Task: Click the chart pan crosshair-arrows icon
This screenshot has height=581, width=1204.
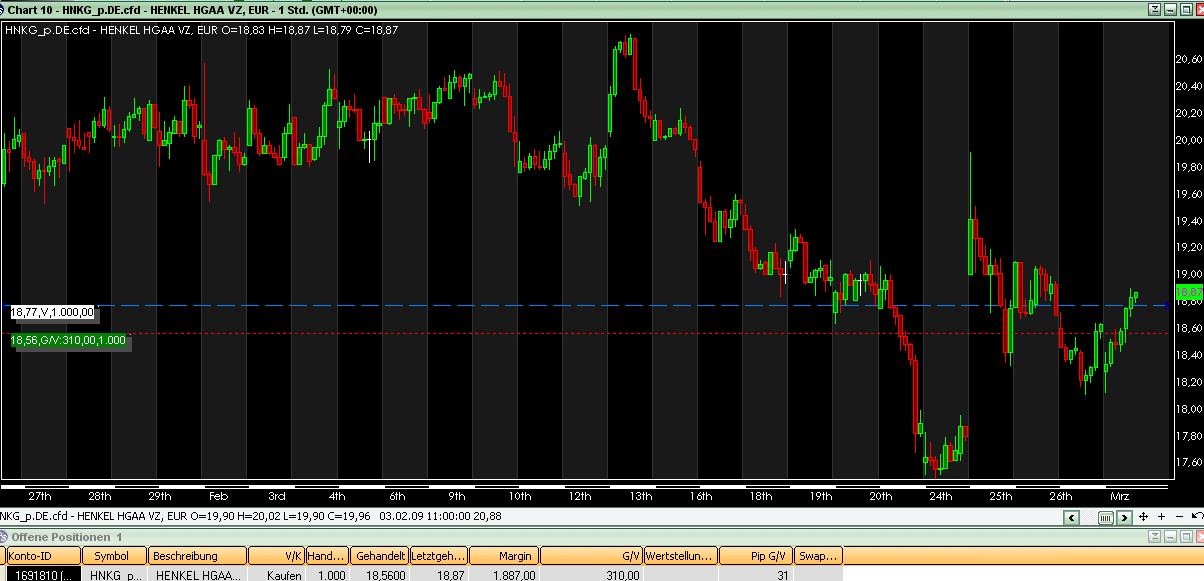Action: point(1145,517)
